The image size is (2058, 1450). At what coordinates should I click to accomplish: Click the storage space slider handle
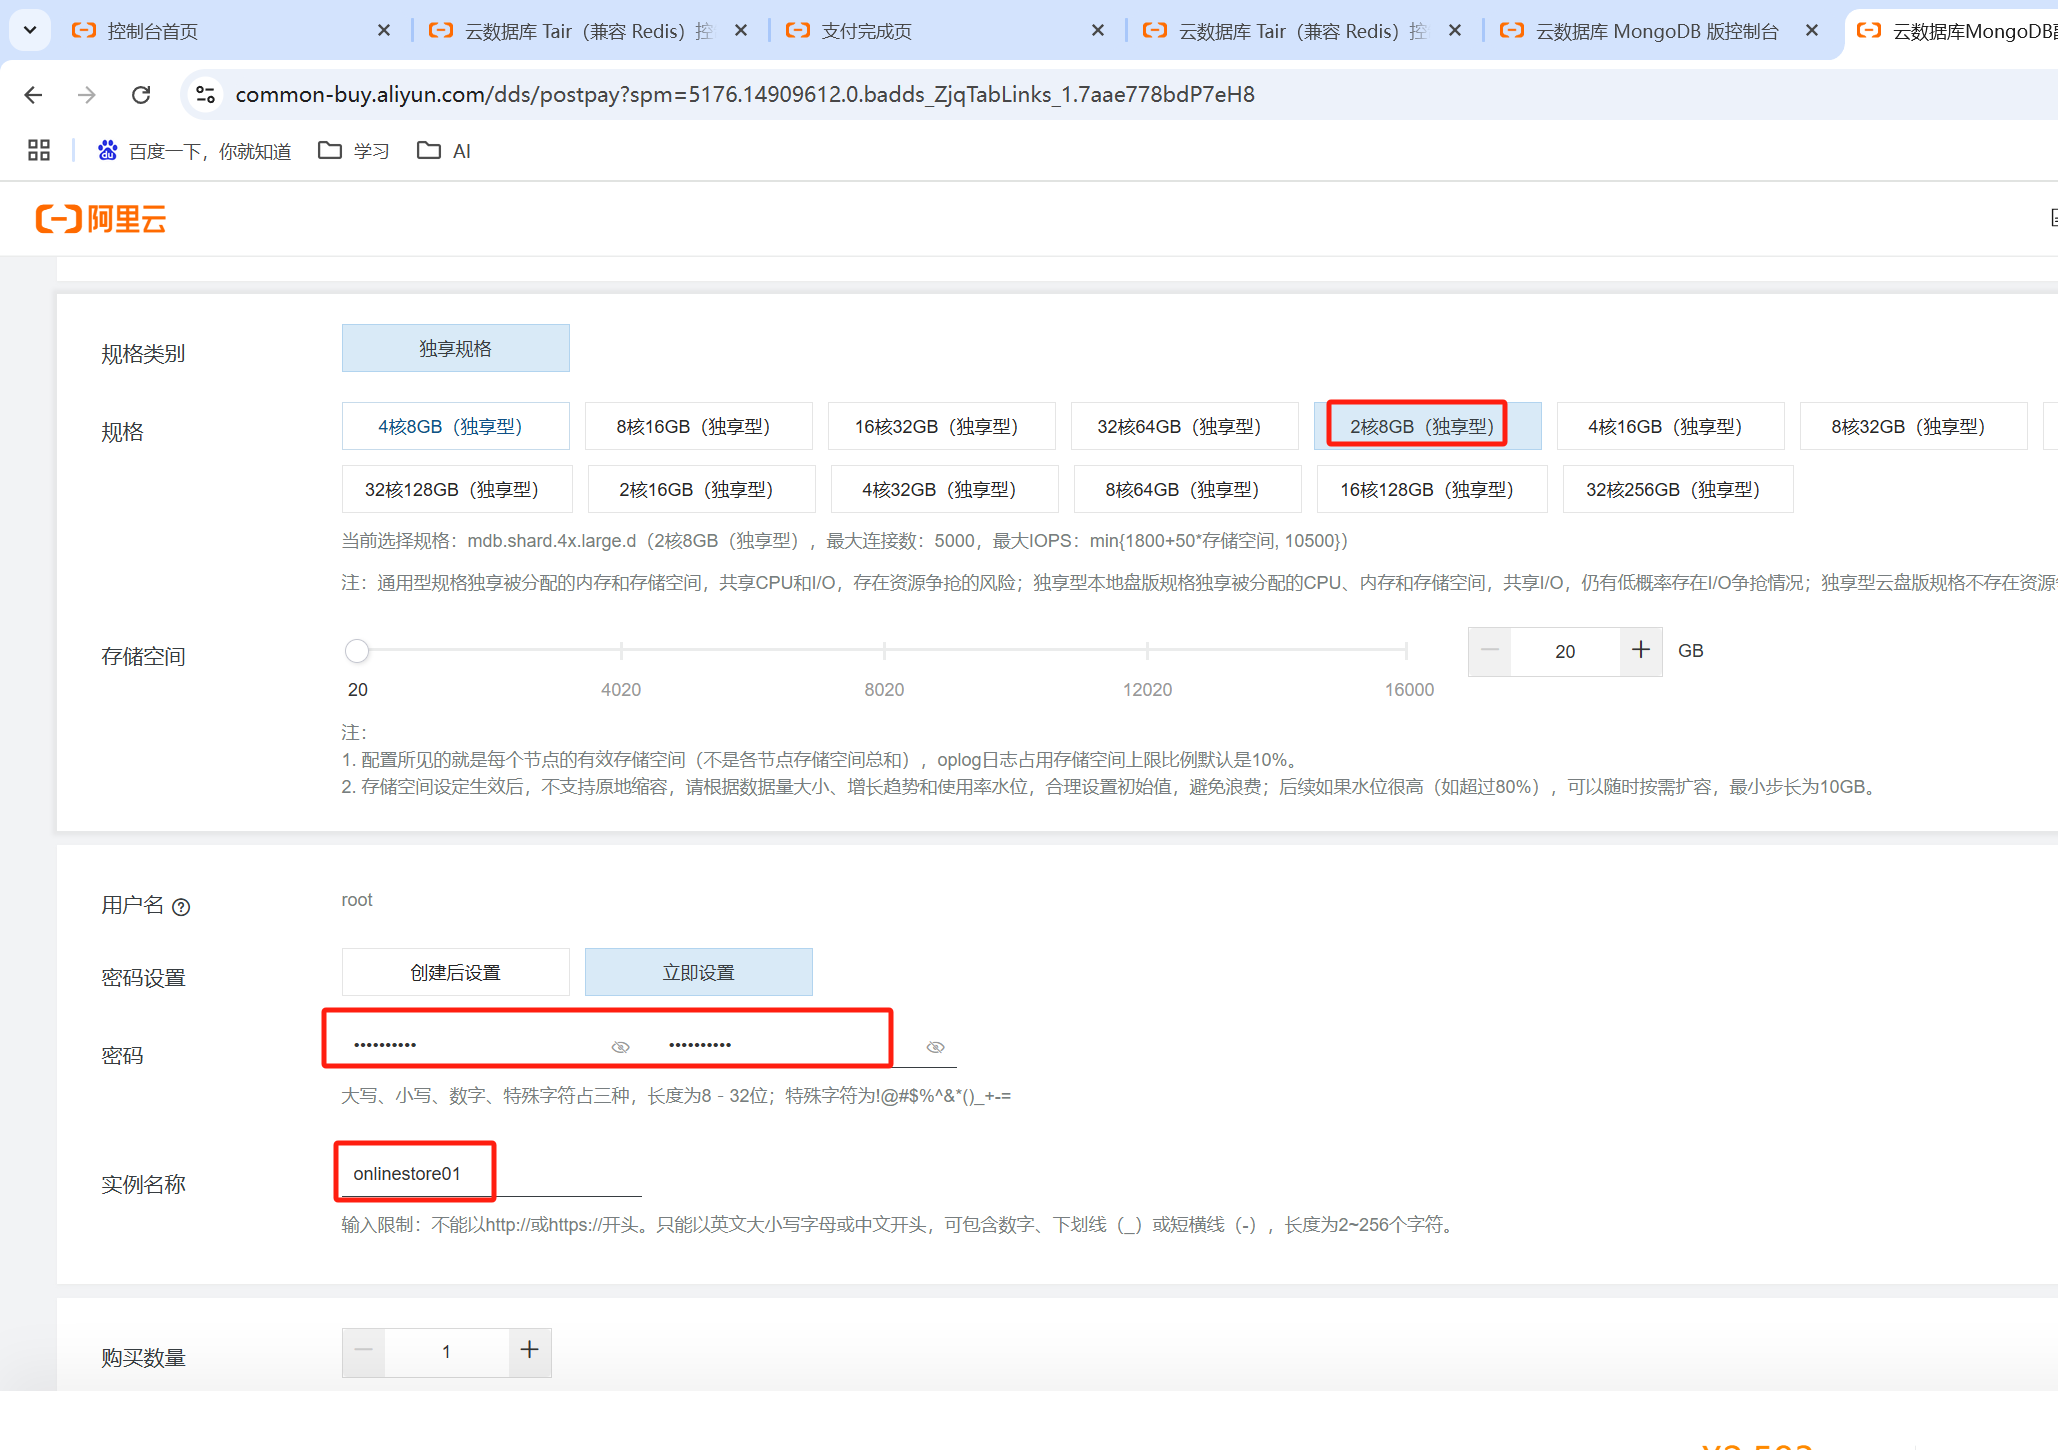(357, 651)
